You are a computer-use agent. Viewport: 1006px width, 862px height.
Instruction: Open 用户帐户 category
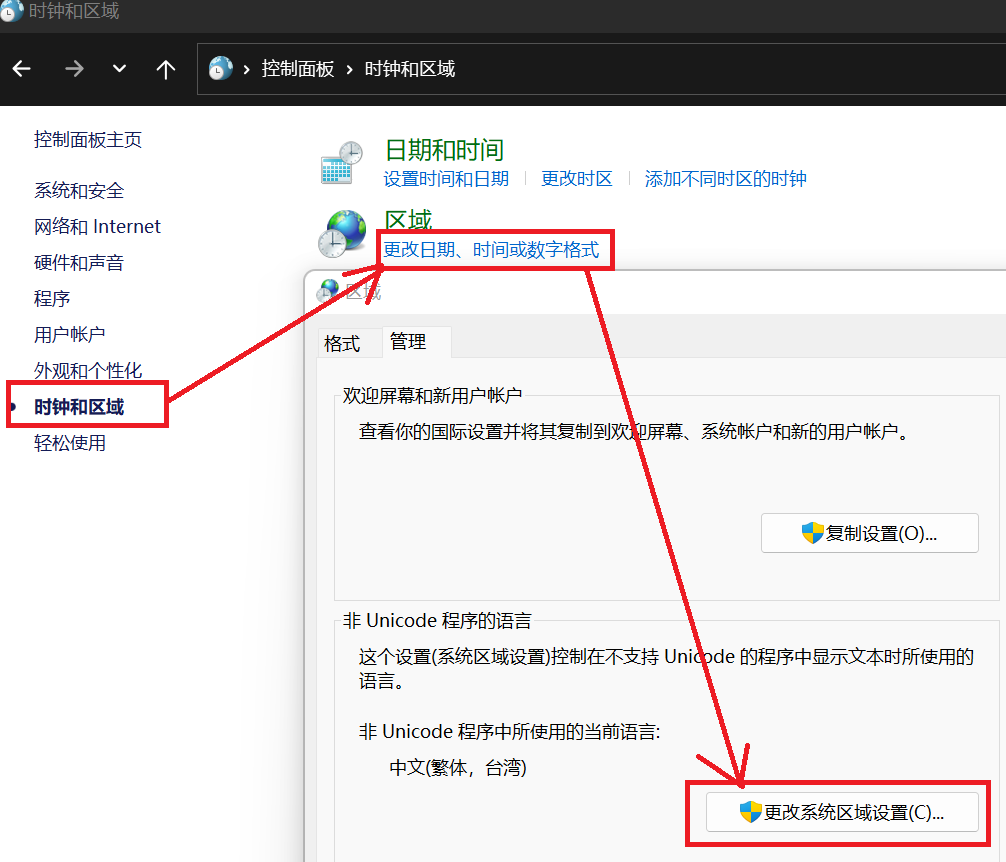pyautogui.click(x=70, y=334)
